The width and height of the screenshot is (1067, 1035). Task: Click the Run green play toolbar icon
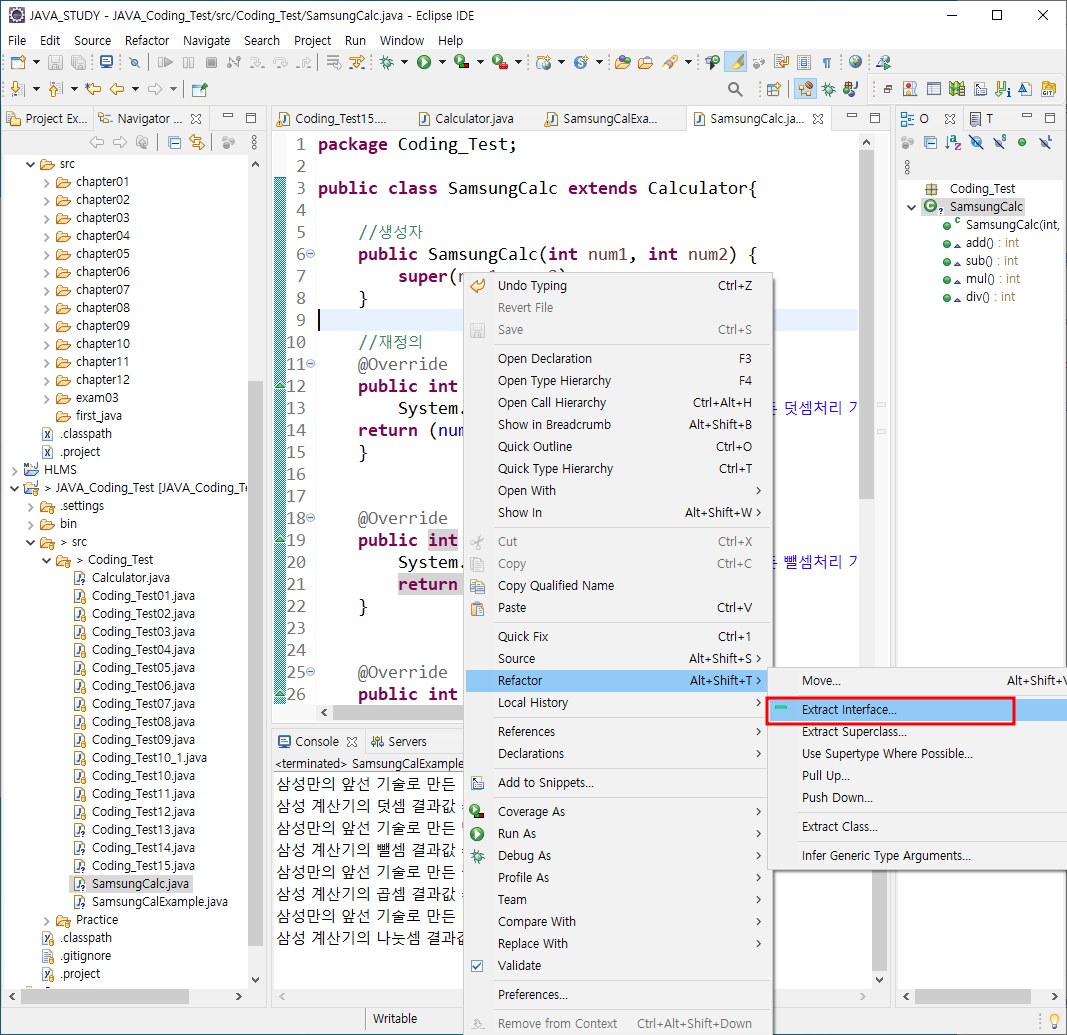pos(424,63)
